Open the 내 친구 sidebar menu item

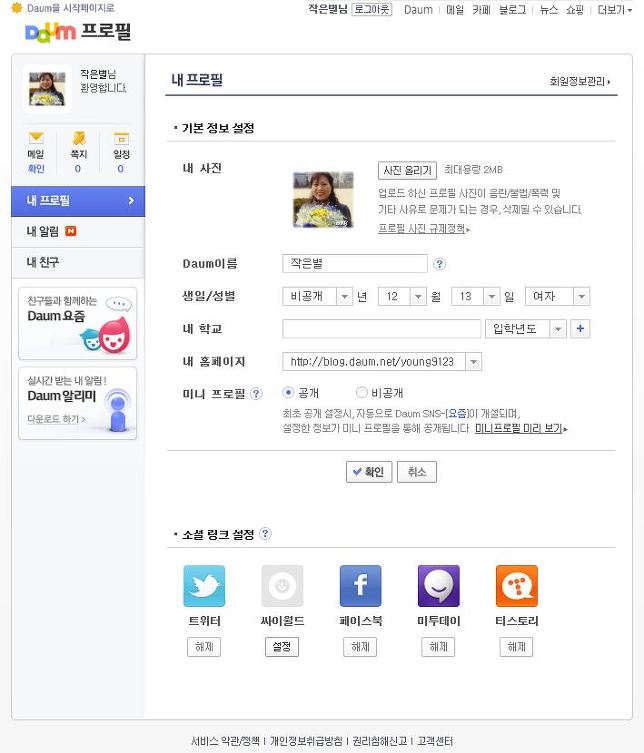tap(78, 262)
